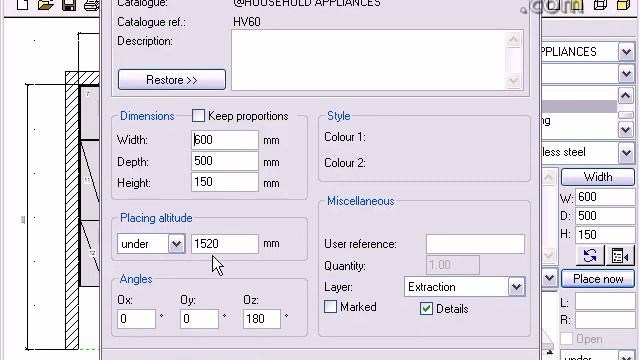Click Description box scroll up arrow

513,40
